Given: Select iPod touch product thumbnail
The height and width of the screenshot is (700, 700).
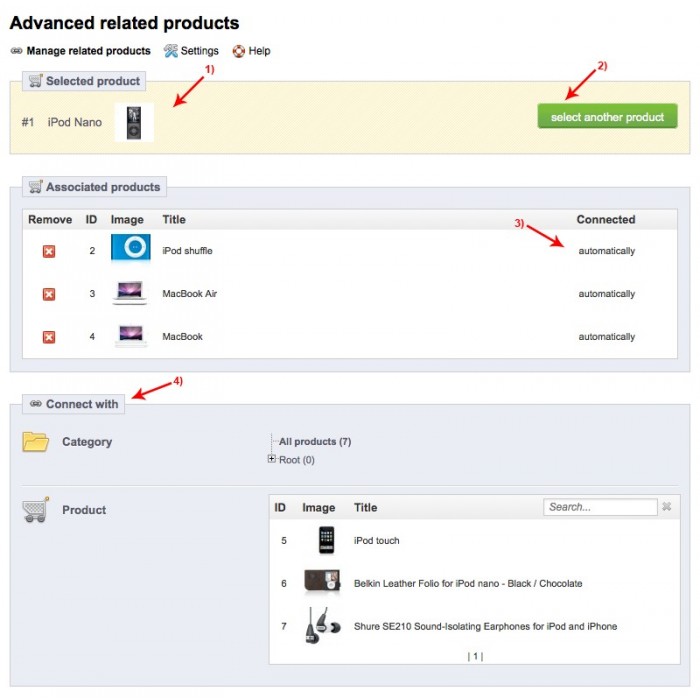Looking at the screenshot, I should [x=326, y=540].
